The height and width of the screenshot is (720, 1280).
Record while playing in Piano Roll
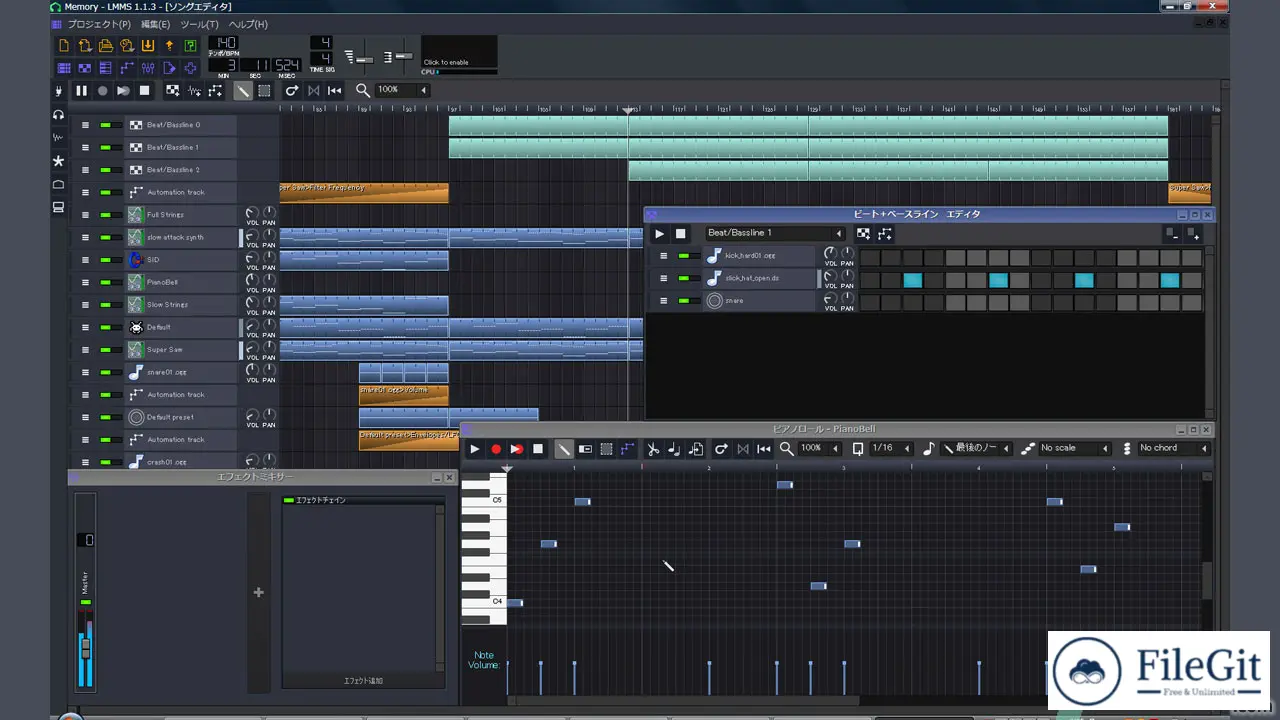pos(517,449)
